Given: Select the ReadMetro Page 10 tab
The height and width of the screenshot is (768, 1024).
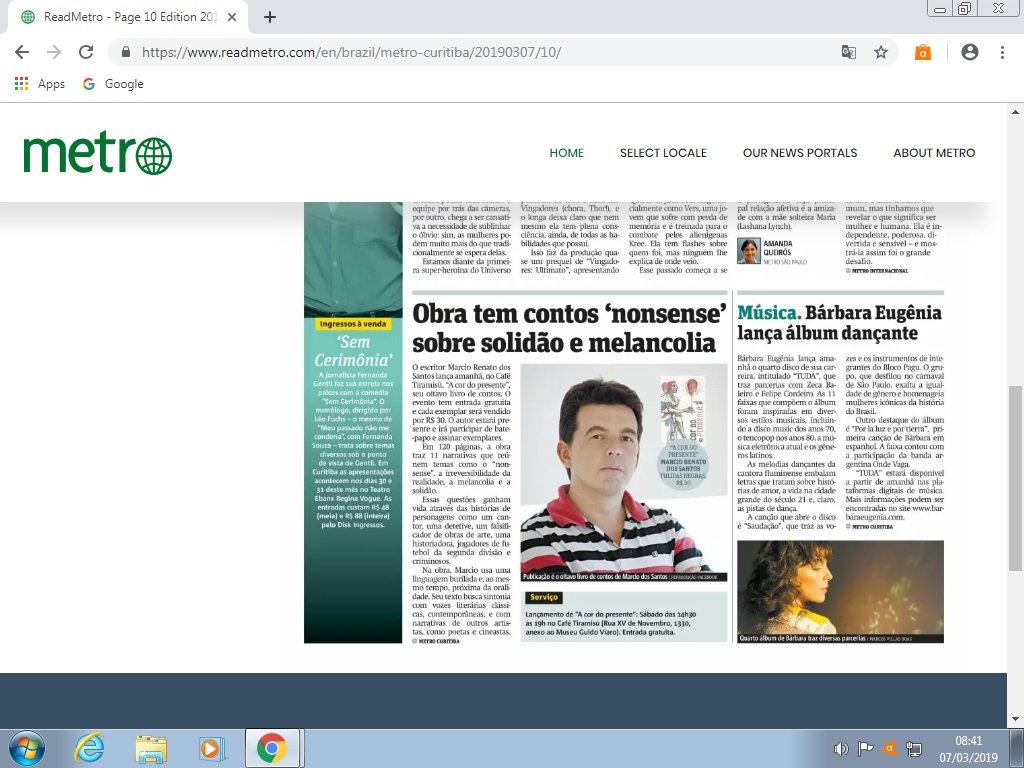Looking at the screenshot, I should point(127,17).
